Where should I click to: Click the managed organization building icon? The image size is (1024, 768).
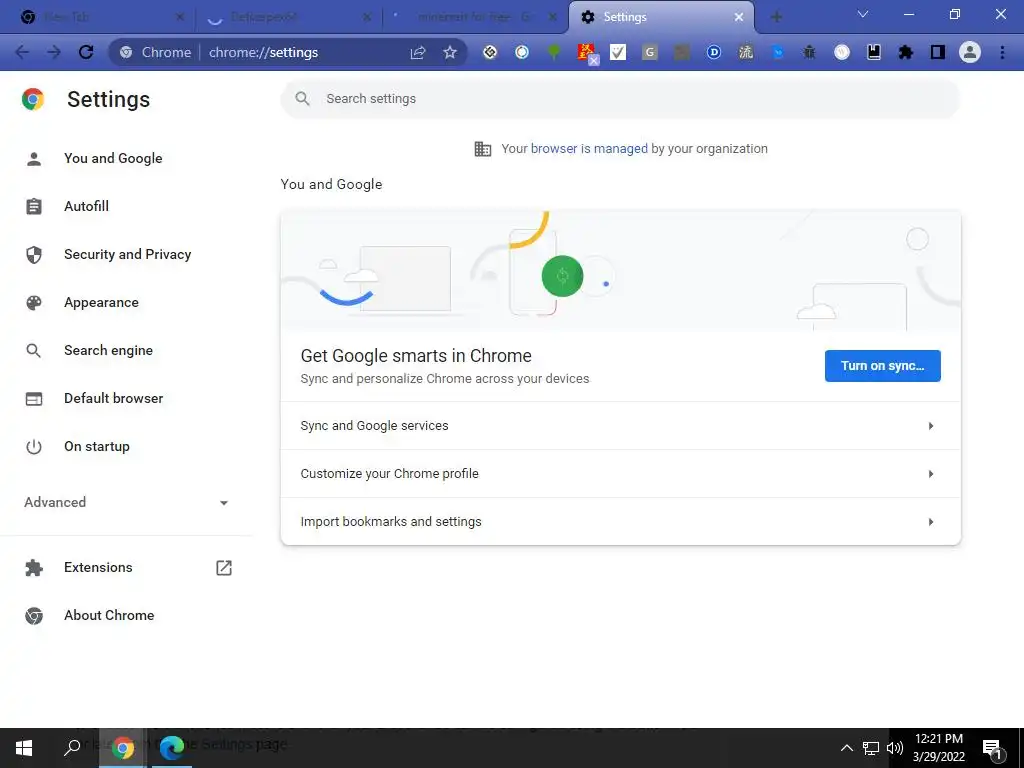[x=483, y=149]
